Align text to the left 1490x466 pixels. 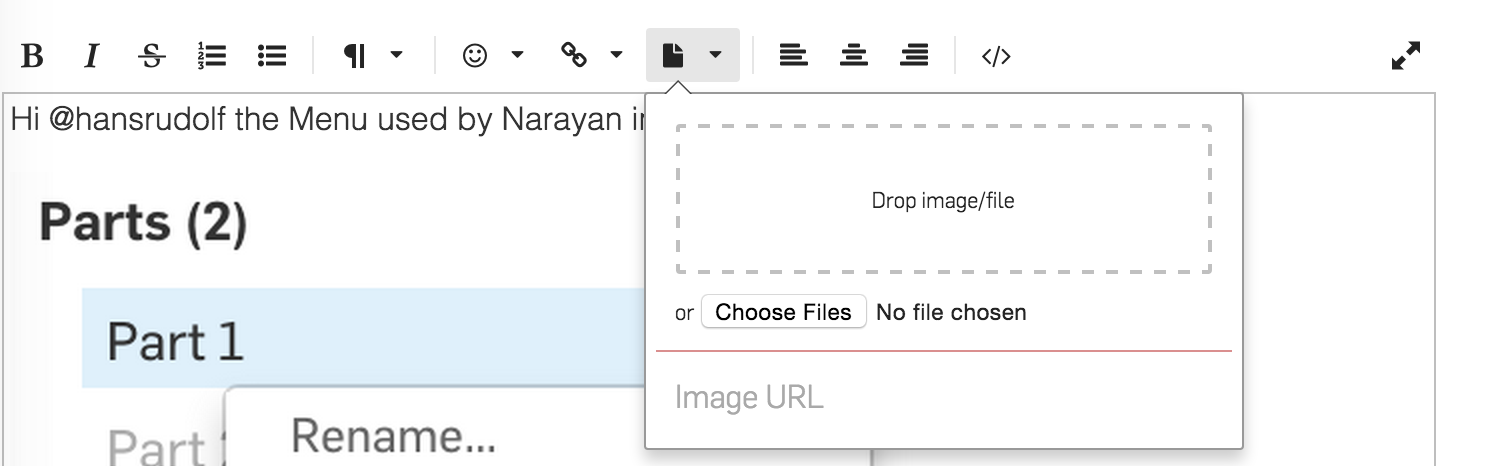[x=793, y=56]
